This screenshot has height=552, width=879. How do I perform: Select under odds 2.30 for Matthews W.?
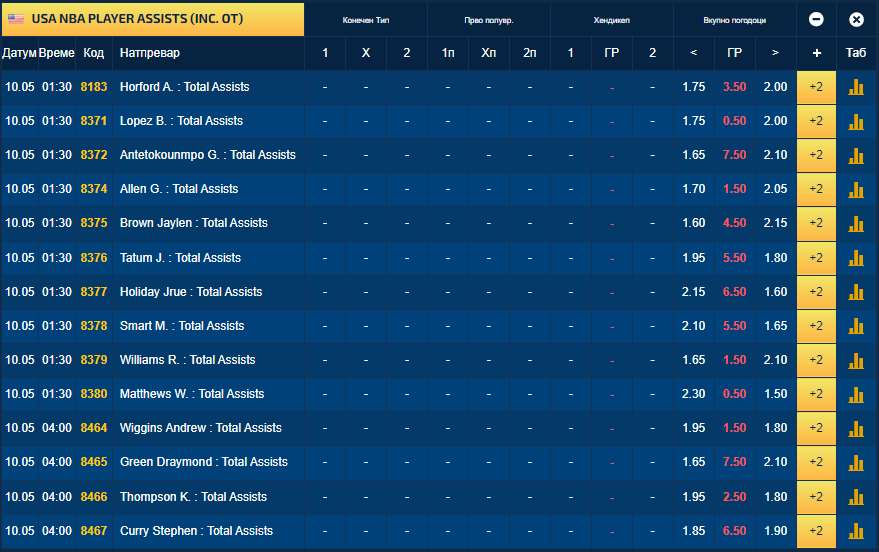point(693,394)
